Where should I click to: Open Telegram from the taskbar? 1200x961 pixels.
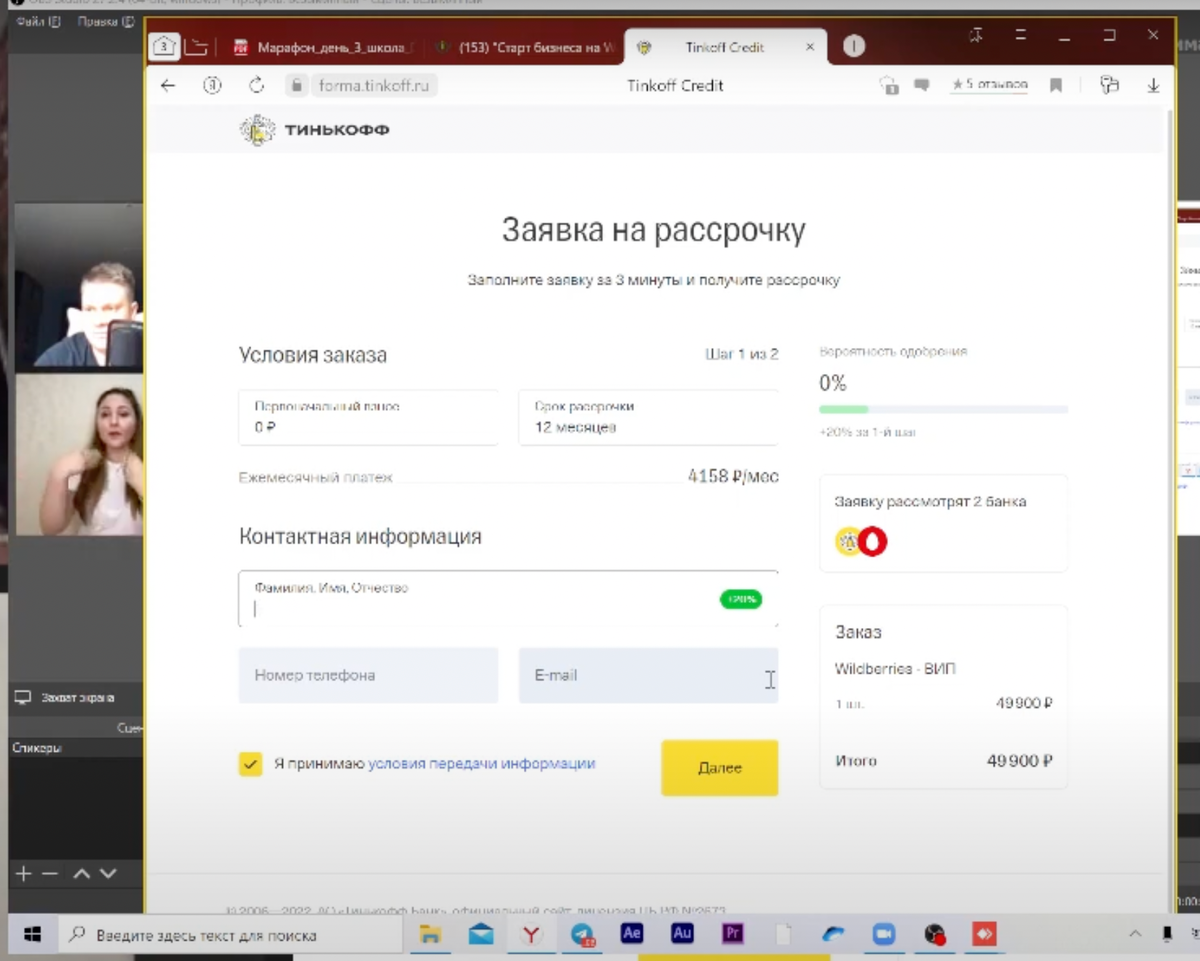pos(582,935)
